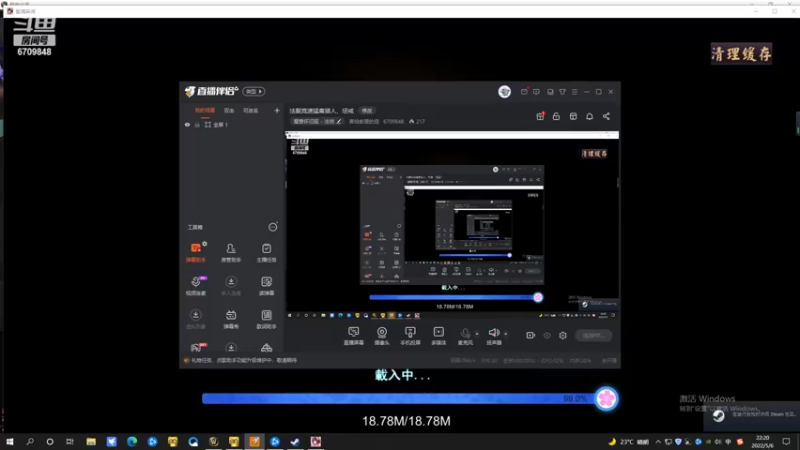Open the 虚拟形象 virtual avatar tool

(196, 319)
